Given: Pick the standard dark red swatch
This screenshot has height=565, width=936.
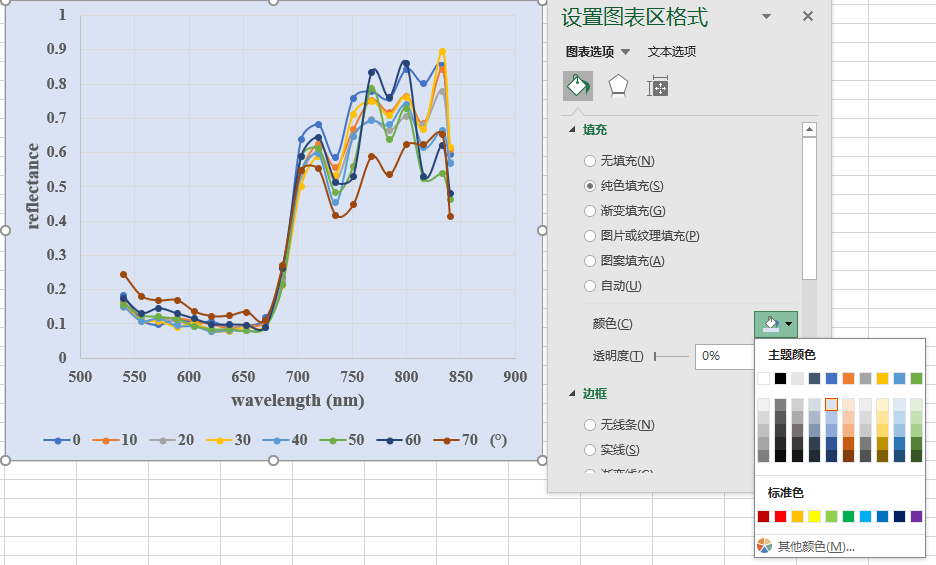Looking at the screenshot, I should pyautogui.click(x=763, y=516).
